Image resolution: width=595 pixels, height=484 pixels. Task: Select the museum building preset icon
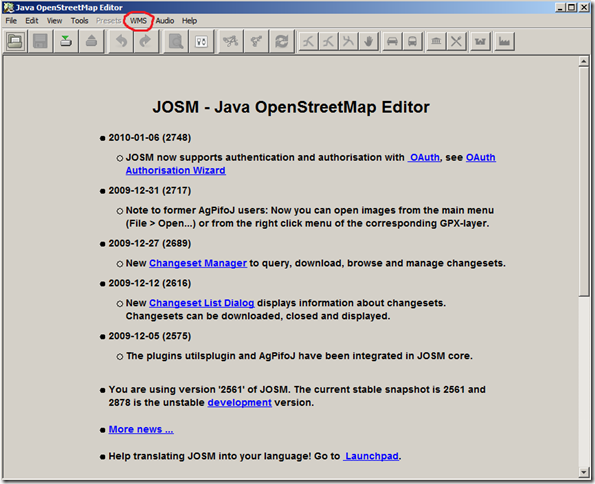pyautogui.click(x=436, y=41)
